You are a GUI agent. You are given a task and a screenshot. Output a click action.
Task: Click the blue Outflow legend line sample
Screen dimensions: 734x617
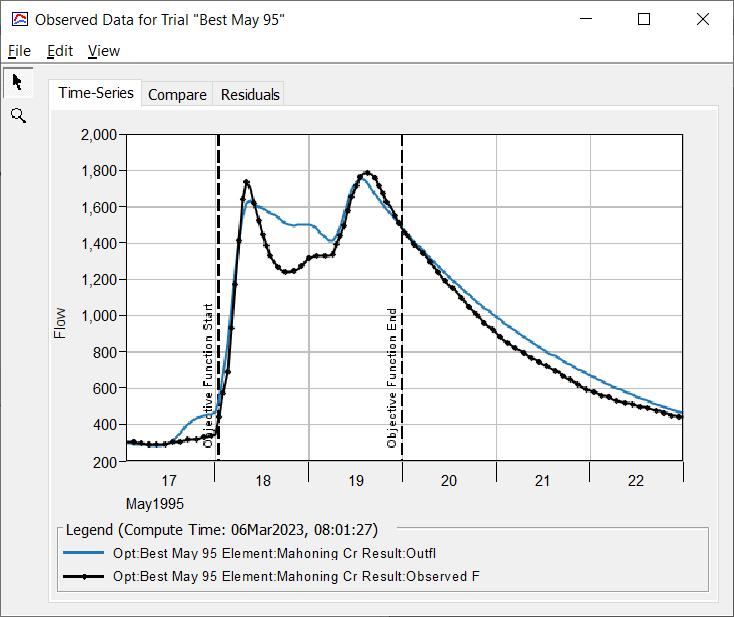click(x=83, y=553)
